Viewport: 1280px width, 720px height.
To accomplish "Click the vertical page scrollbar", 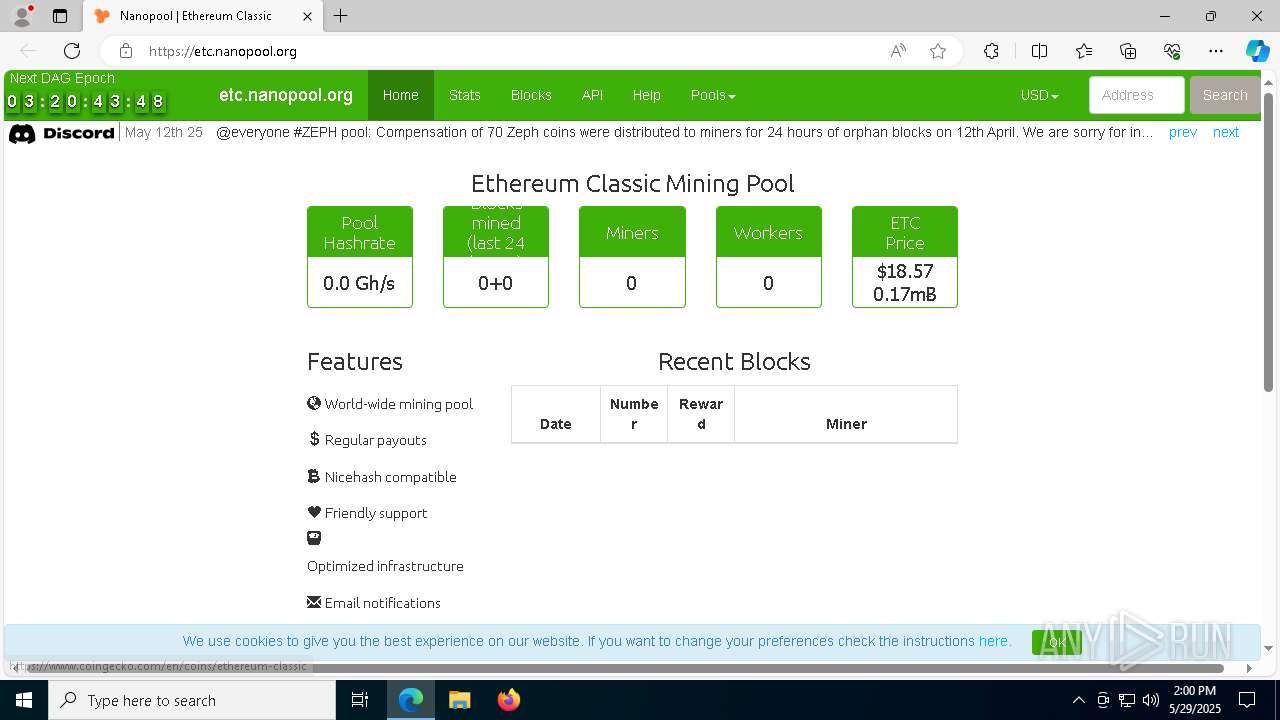I will pos(1269,240).
